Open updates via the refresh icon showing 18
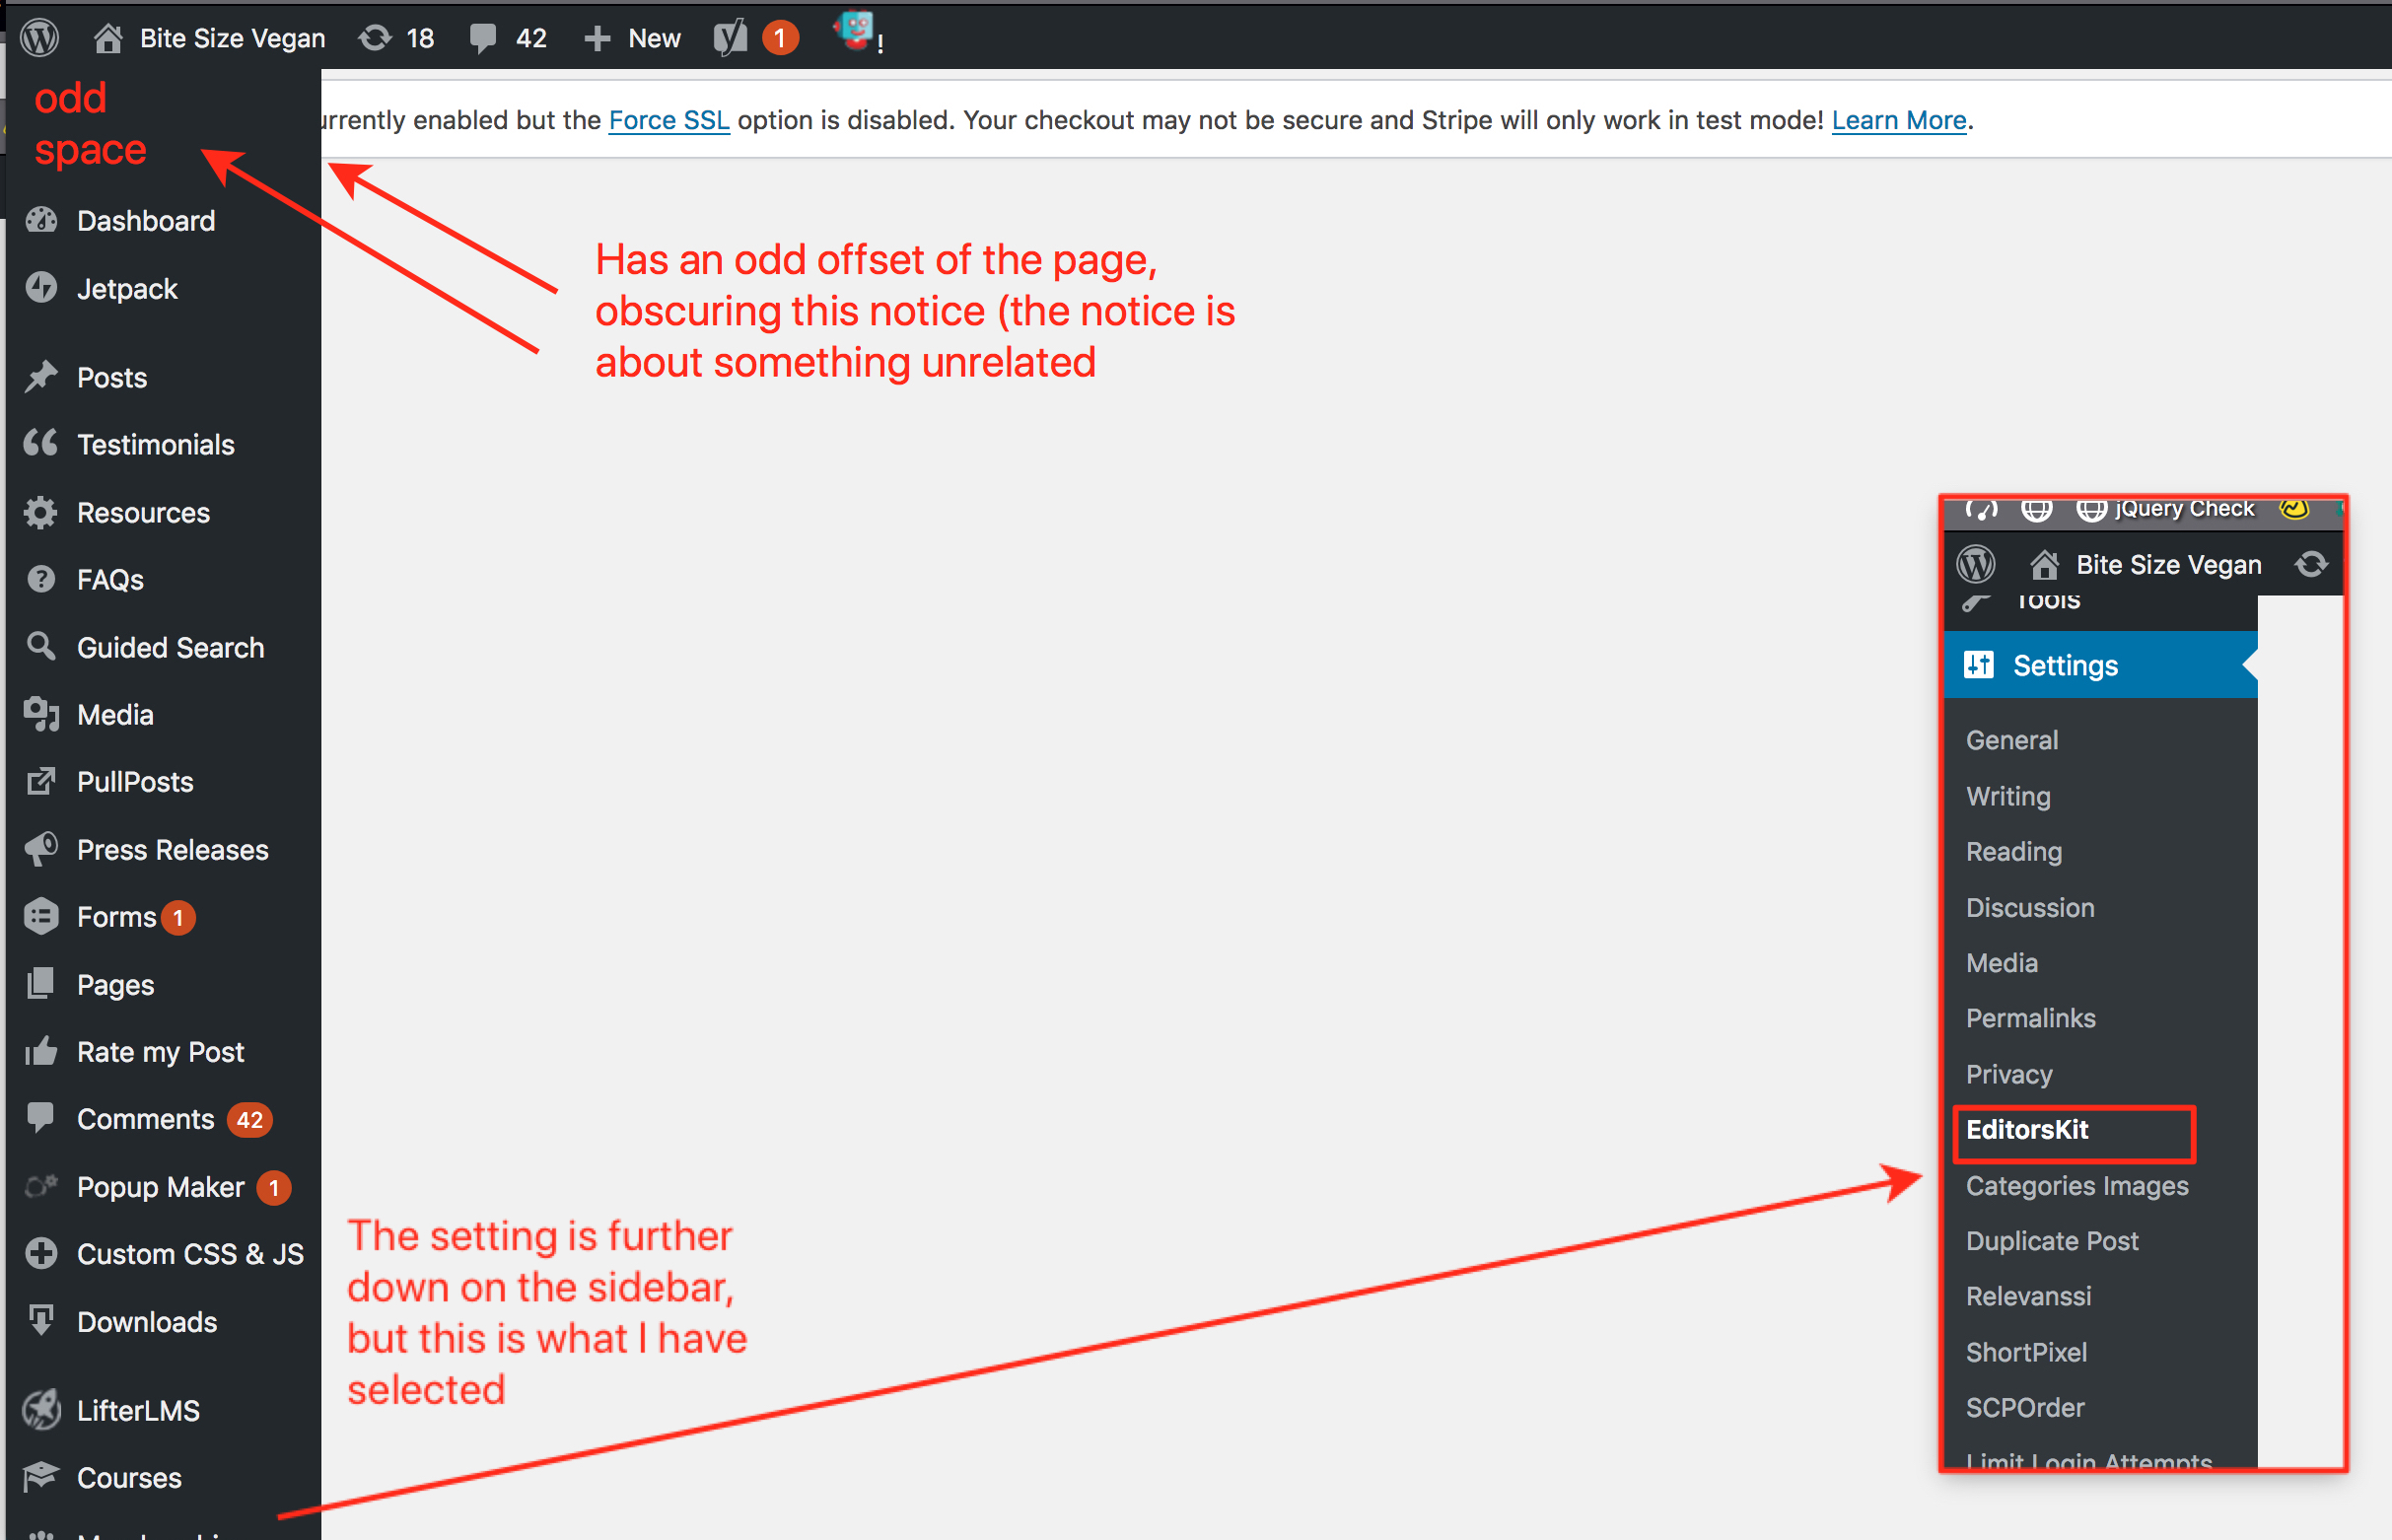The width and height of the screenshot is (2392, 1540). (x=373, y=37)
